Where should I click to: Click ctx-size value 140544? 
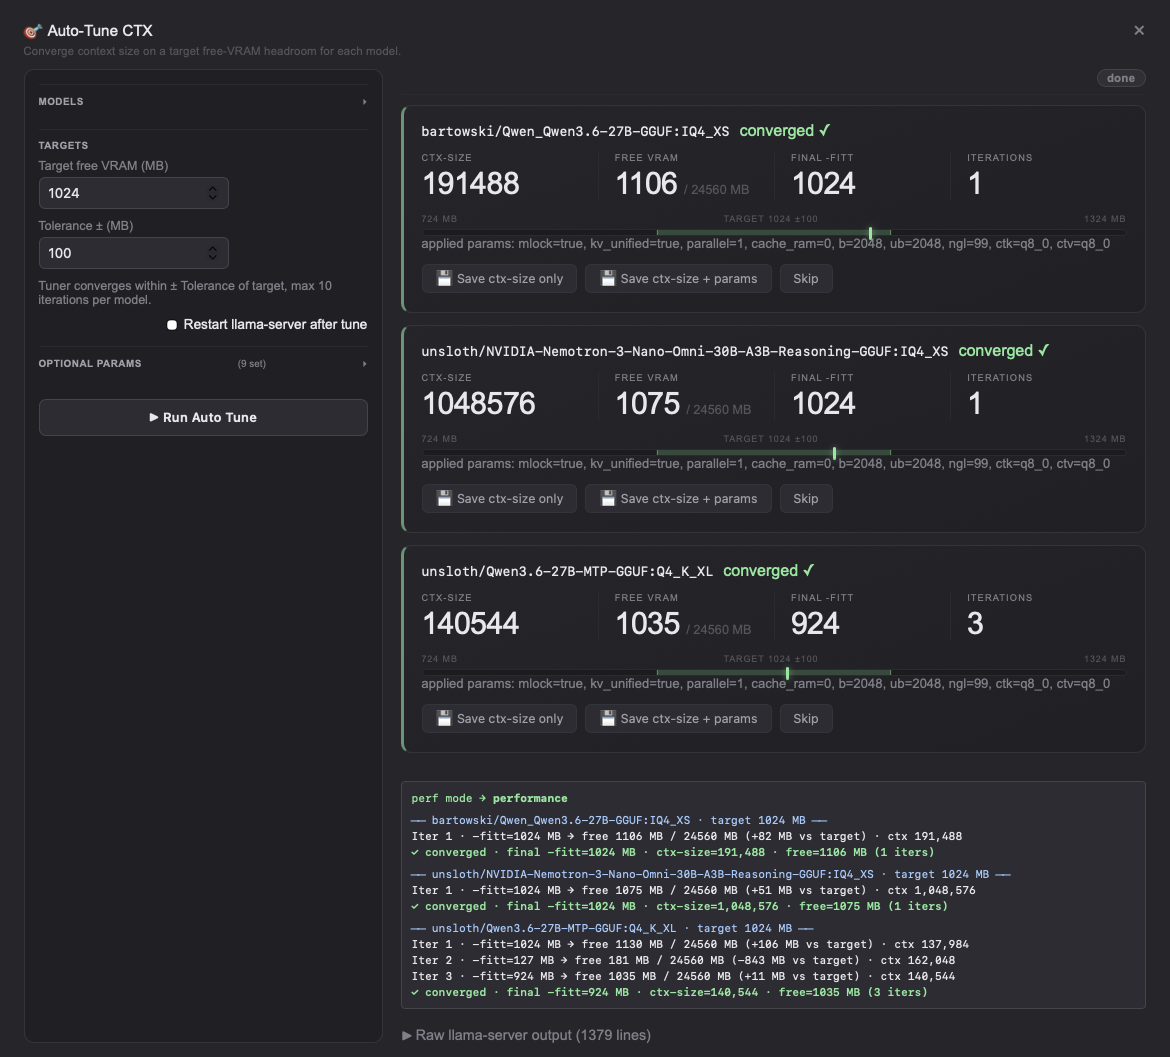(470, 624)
